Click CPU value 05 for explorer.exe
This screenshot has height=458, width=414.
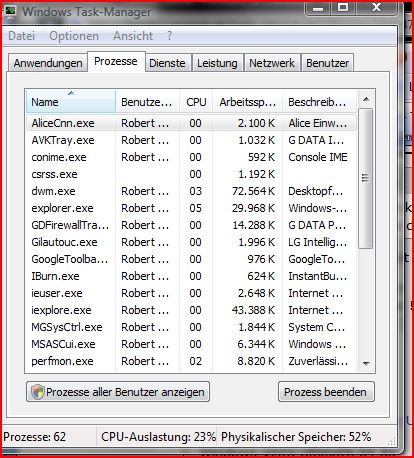196,208
